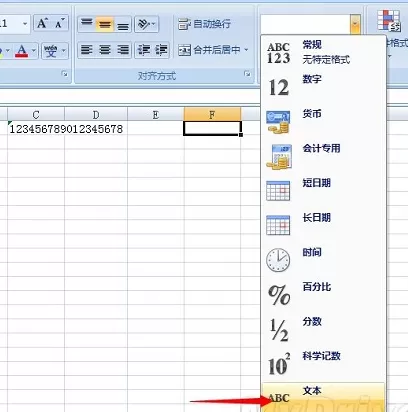Select column D header

coord(96,114)
